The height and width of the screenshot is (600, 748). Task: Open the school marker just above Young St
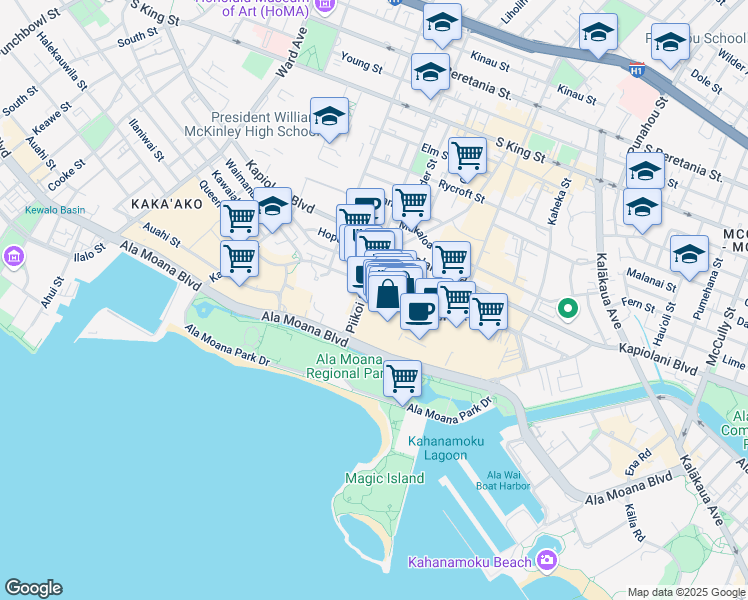pyautogui.click(x=430, y=73)
